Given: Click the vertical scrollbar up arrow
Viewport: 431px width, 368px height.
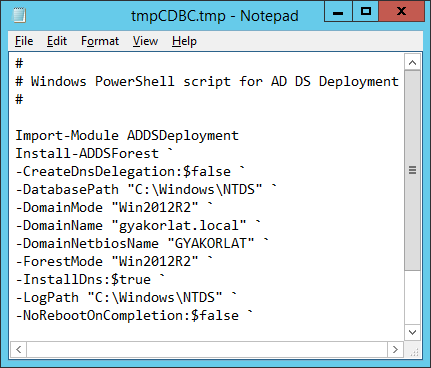Looking at the screenshot, I should (x=412, y=62).
